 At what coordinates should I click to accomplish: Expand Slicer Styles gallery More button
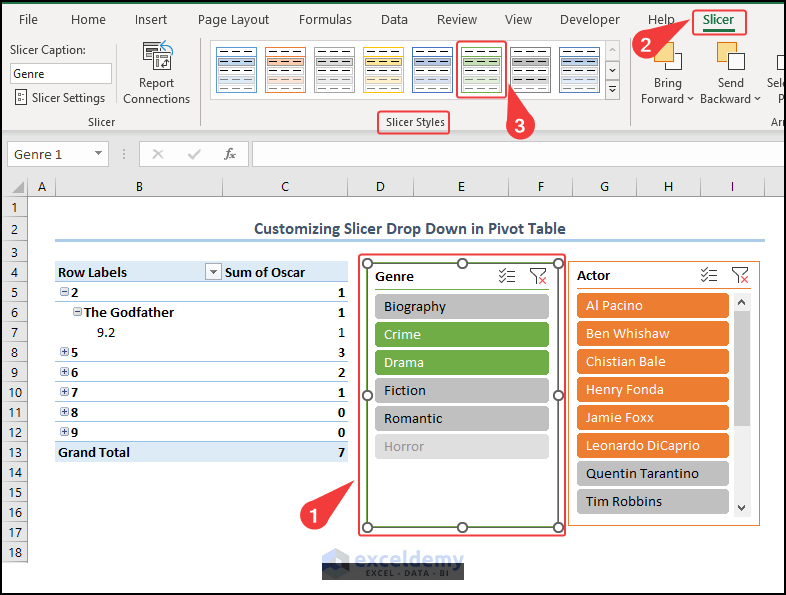coord(612,90)
